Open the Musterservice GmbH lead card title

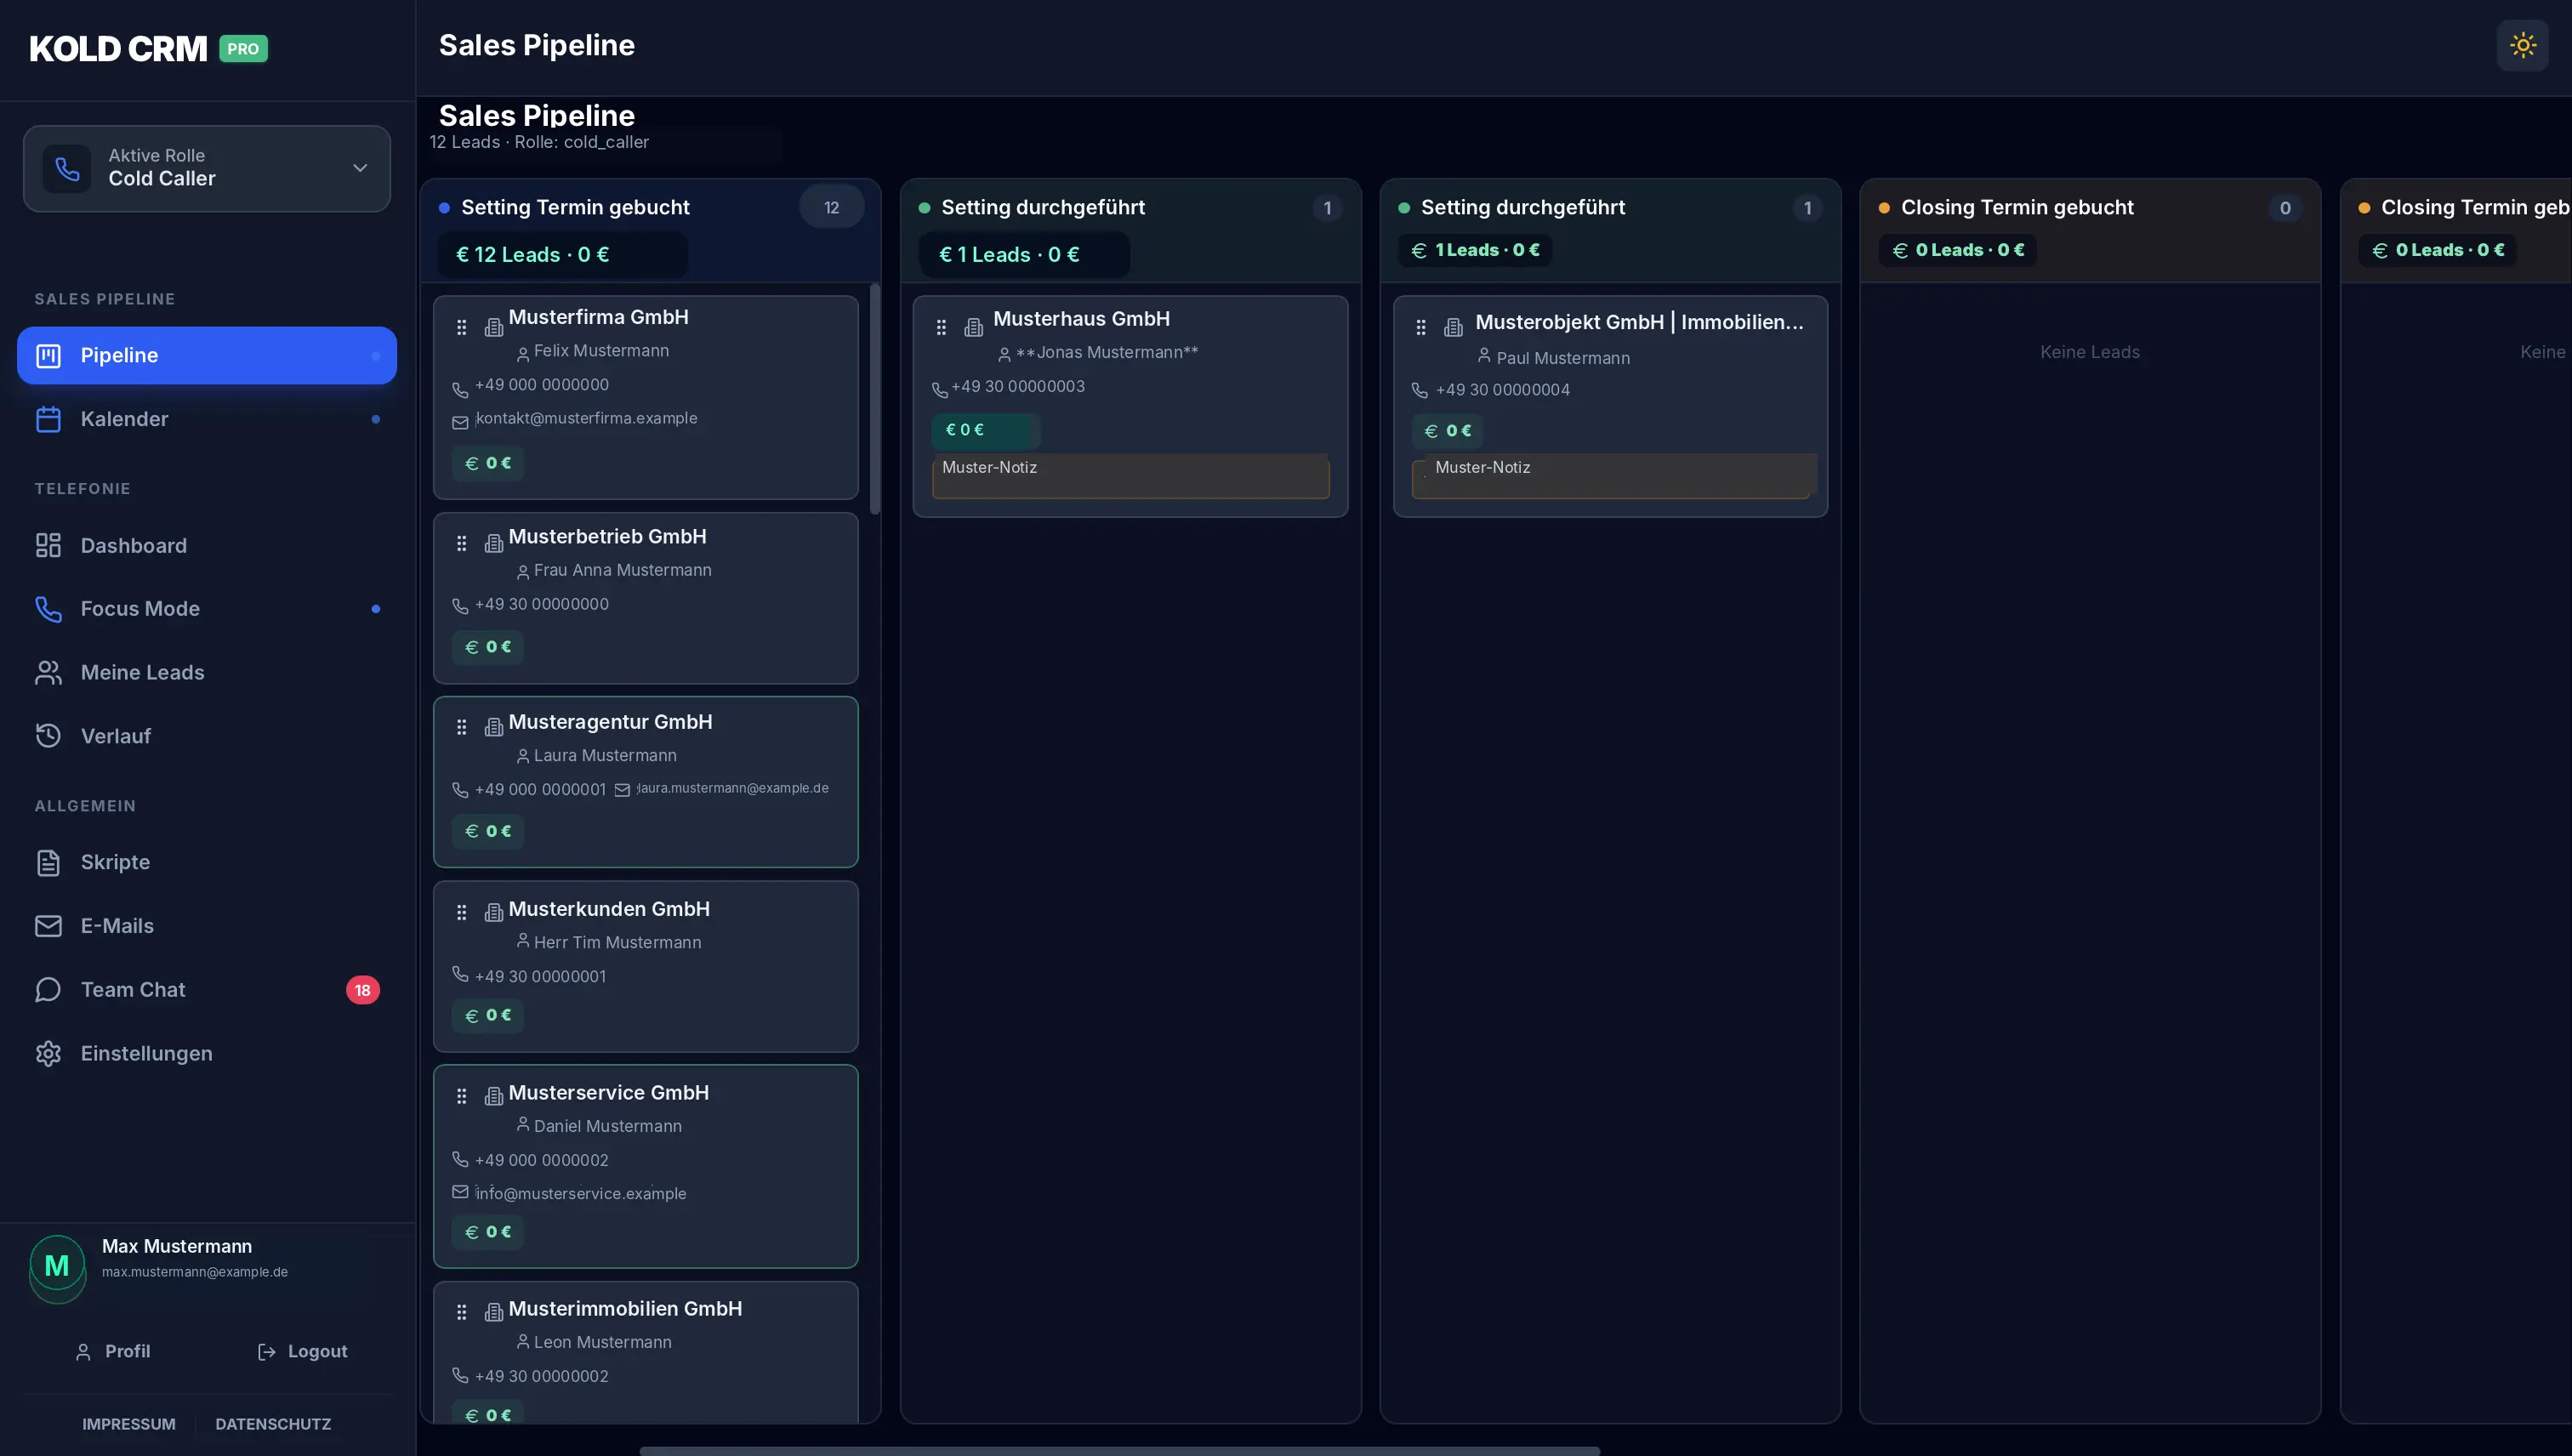[x=608, y=1093]
